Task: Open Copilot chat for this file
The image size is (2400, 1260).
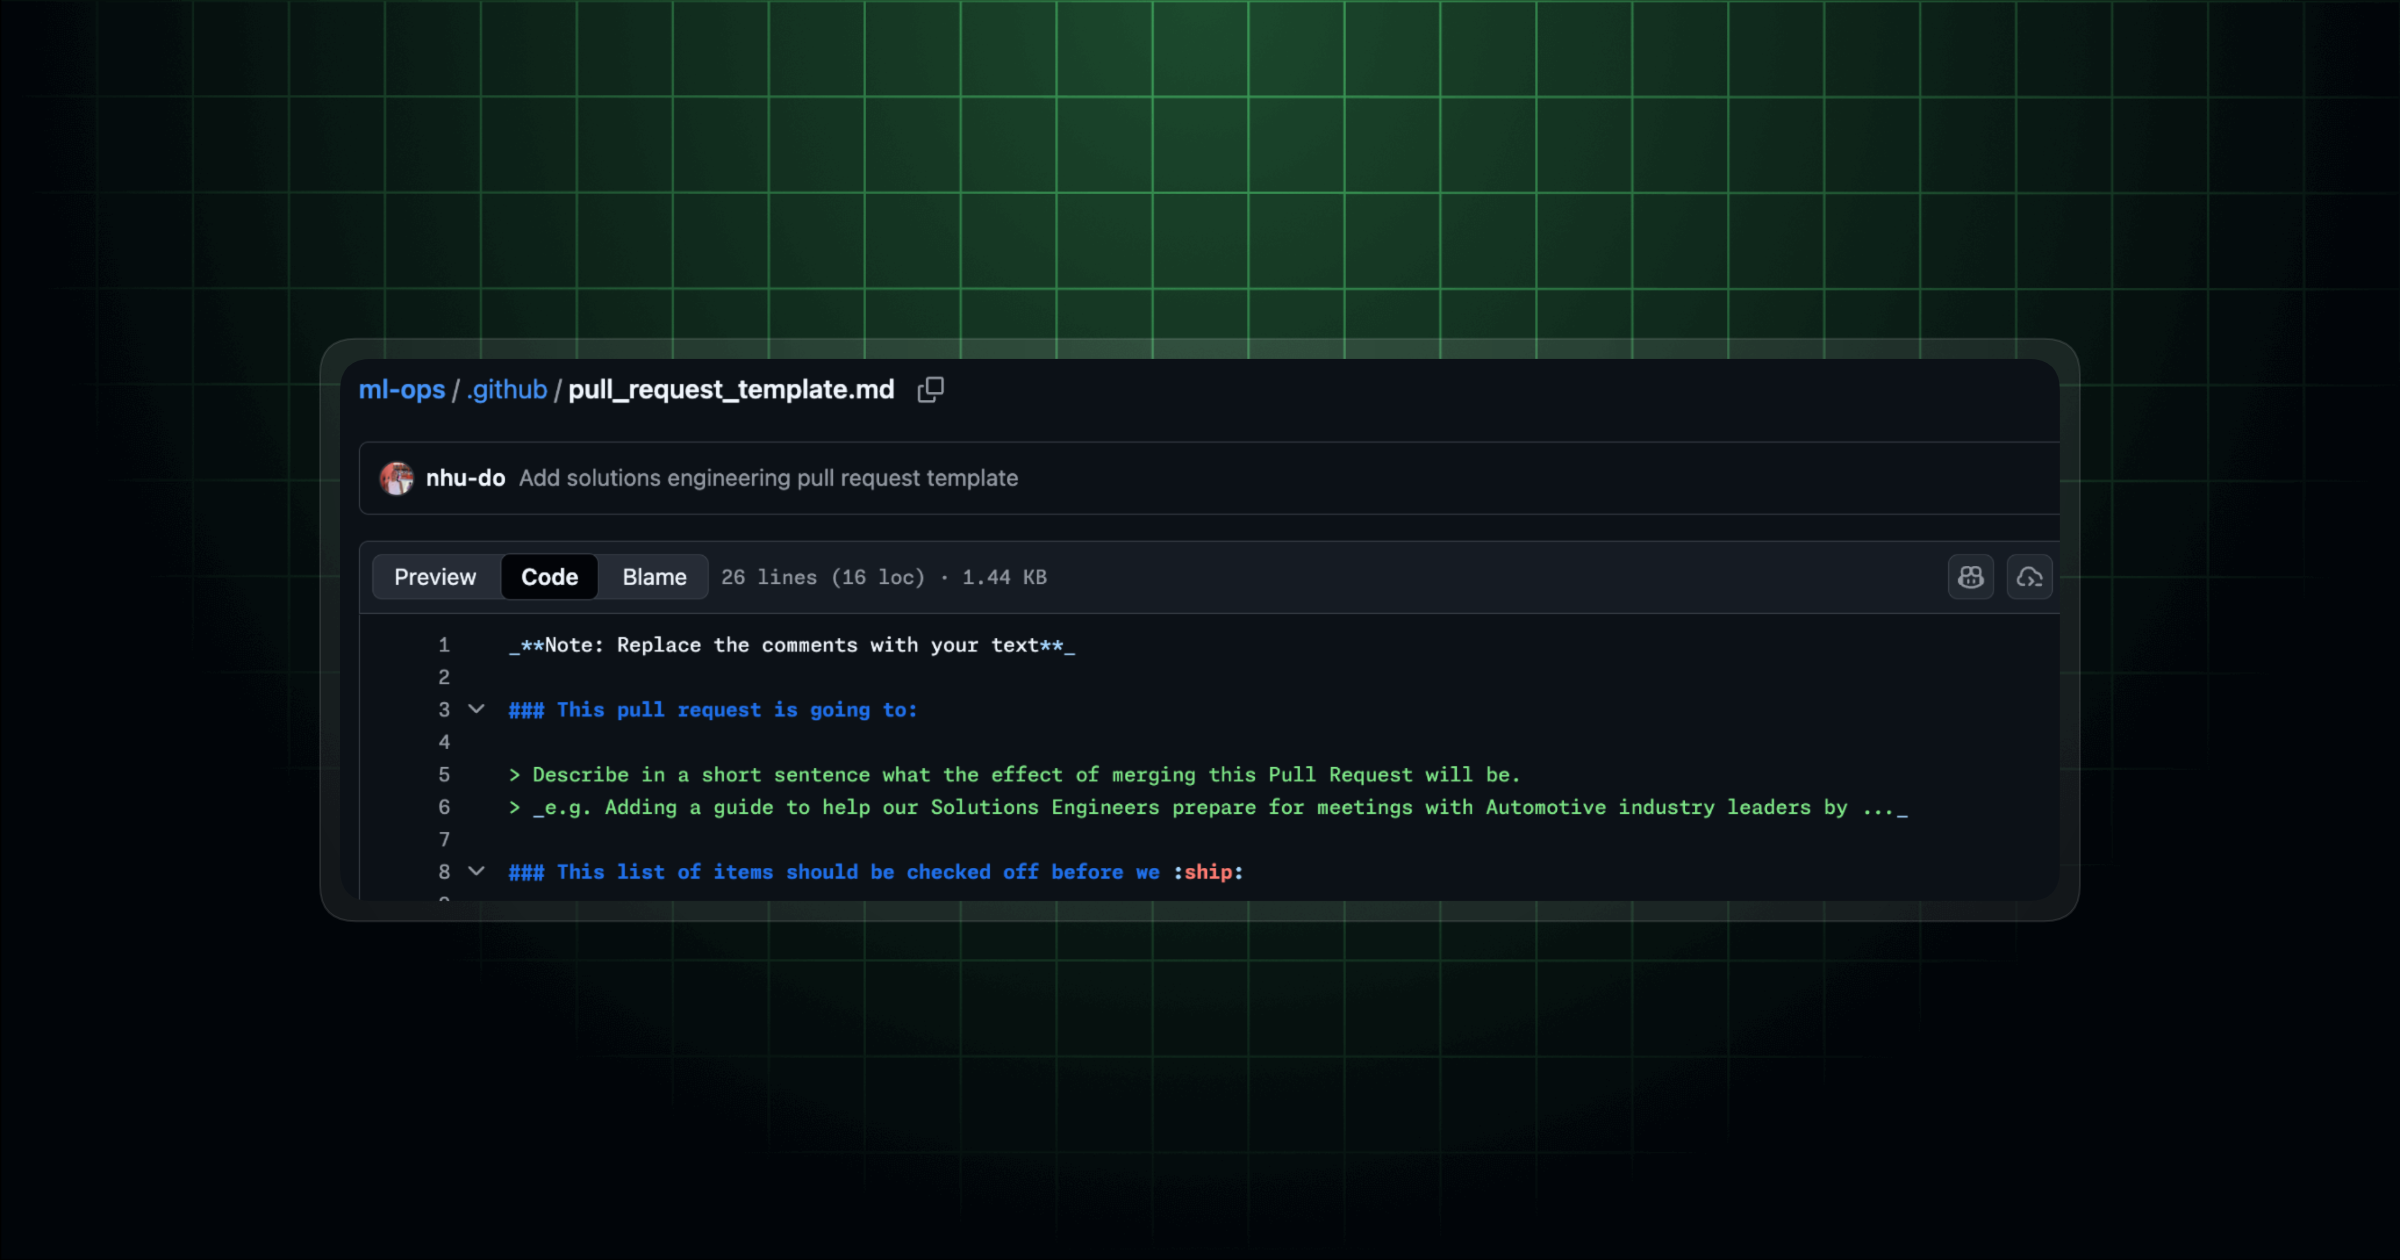Action: [x=1970, y=577]
